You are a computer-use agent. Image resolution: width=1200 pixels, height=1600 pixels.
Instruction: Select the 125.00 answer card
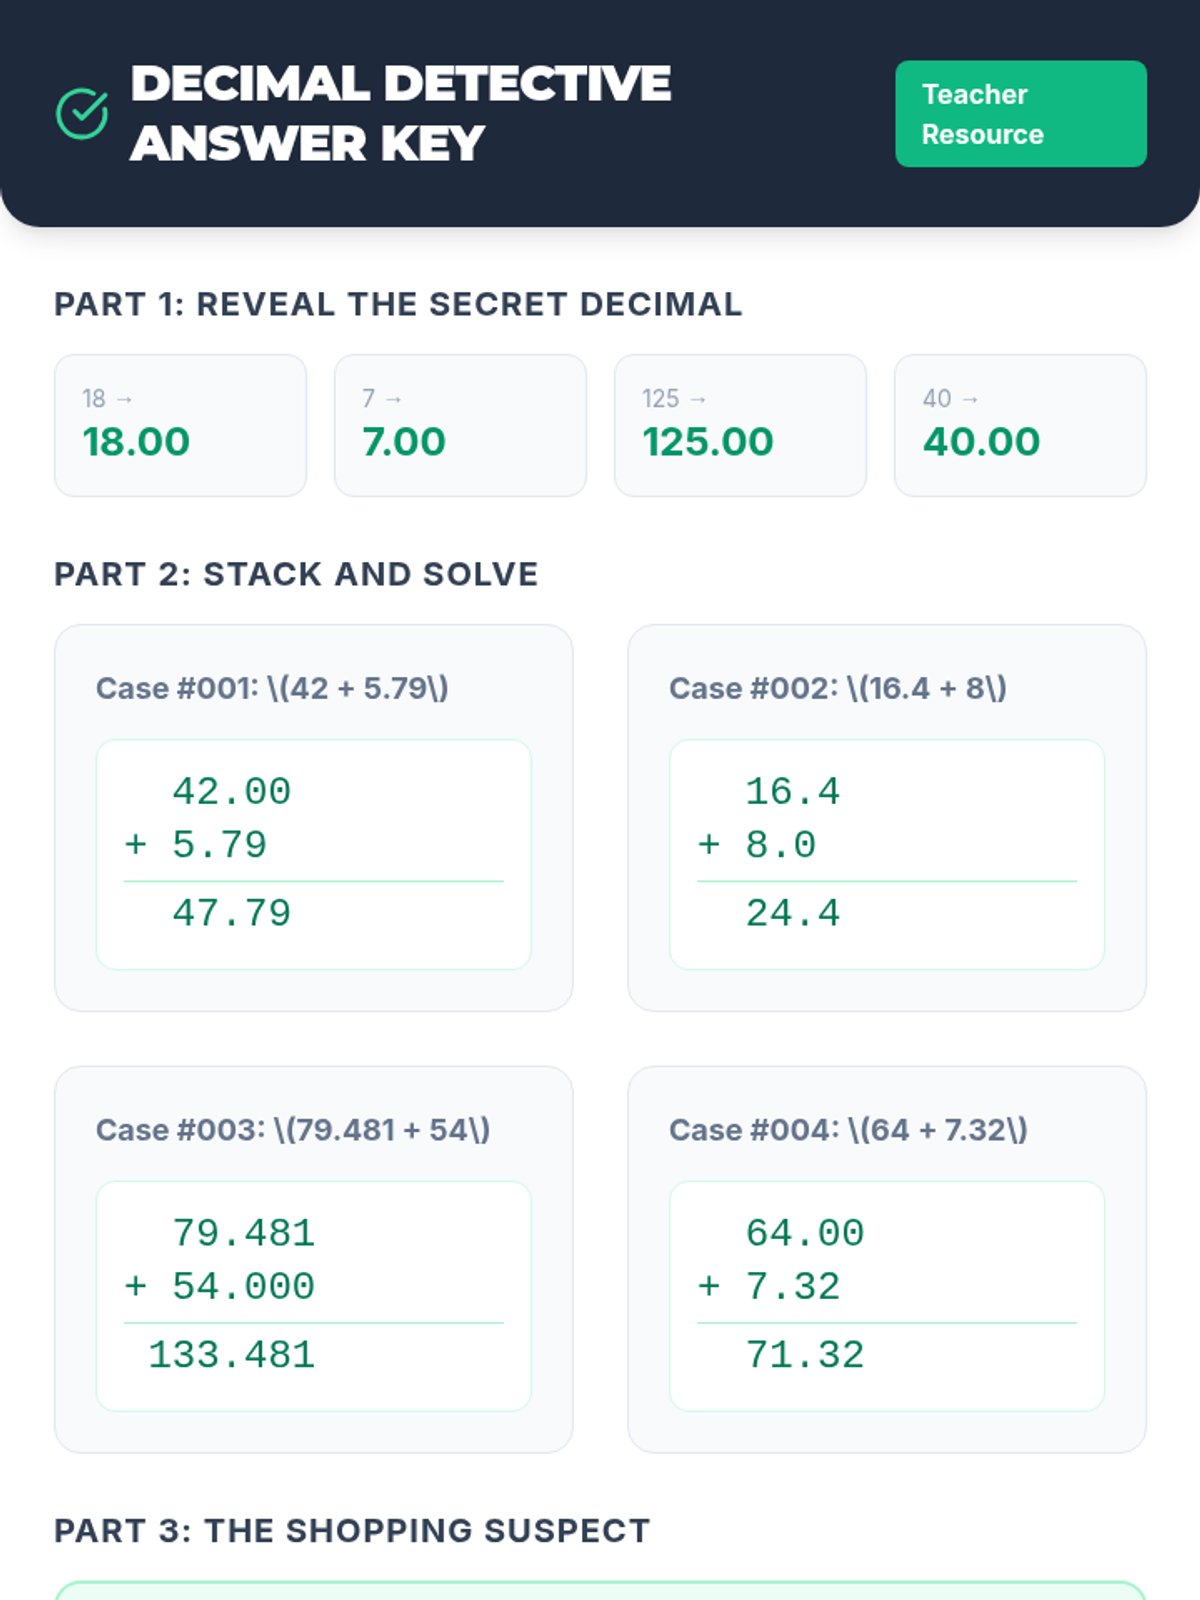click(740, 425)
